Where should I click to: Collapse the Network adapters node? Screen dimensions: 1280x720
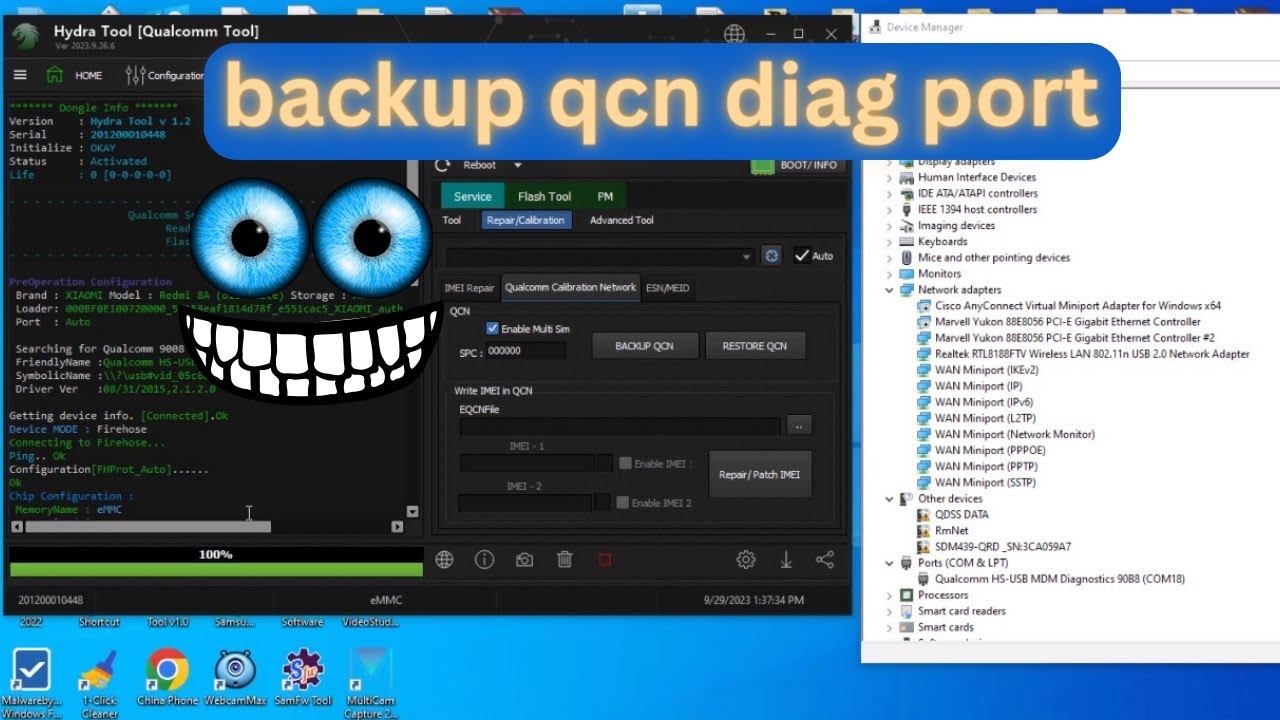[889, 290]
